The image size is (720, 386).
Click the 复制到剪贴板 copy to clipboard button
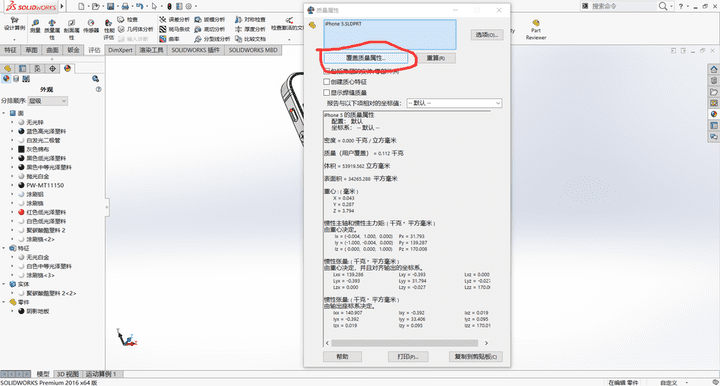click(x=475, y=357)
